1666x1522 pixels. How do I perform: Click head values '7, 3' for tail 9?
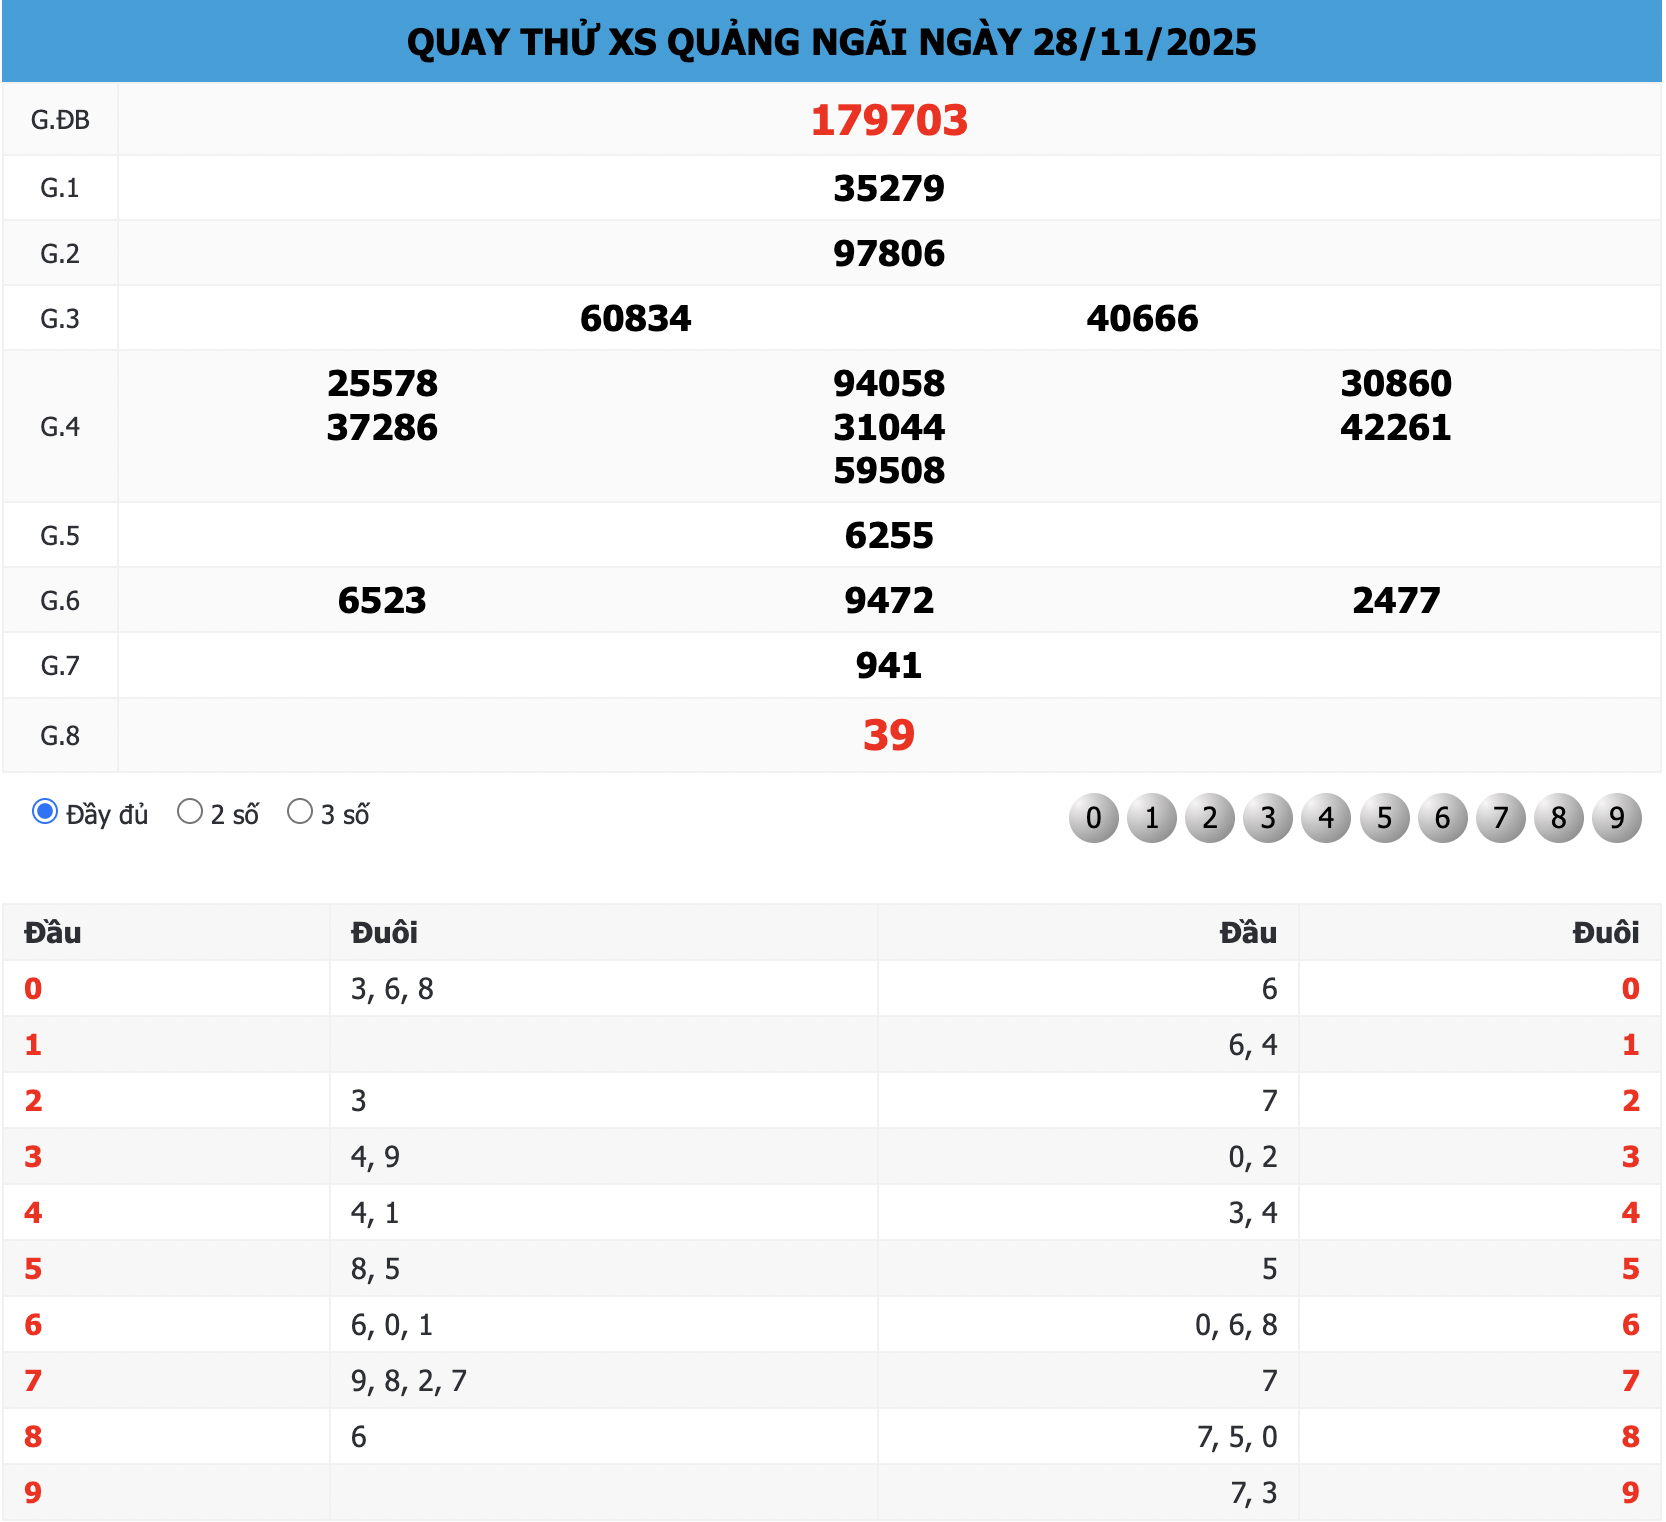[1254, 1493]
